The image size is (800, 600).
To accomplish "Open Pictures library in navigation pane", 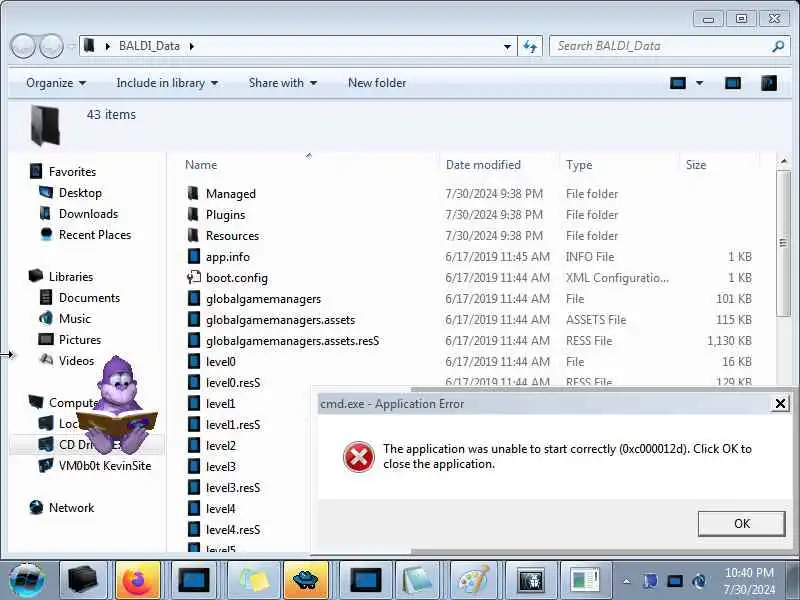I will [80, 339].
